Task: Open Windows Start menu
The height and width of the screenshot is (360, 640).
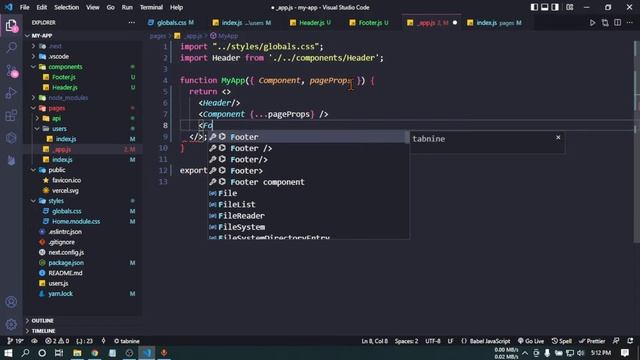Action: 8,353
